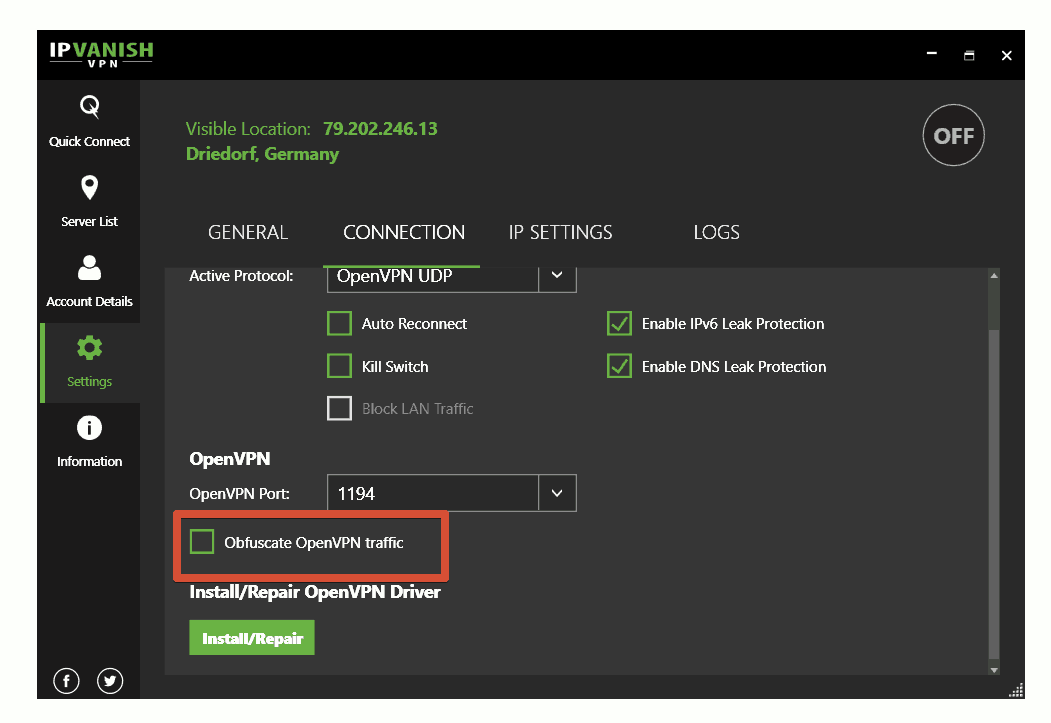This screenshot has height=723, width=1051.
Task: Click the settings scrollbar up arrow
Action: (x=994, y=275)
